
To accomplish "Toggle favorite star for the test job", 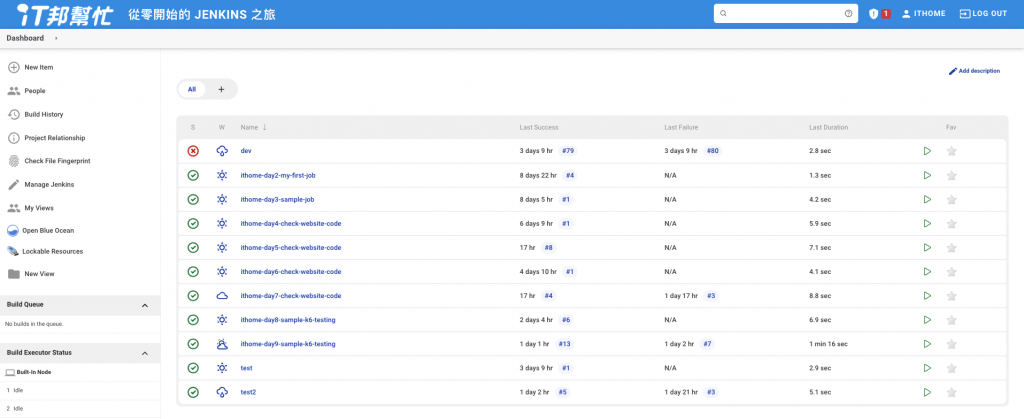I will 952,368.
